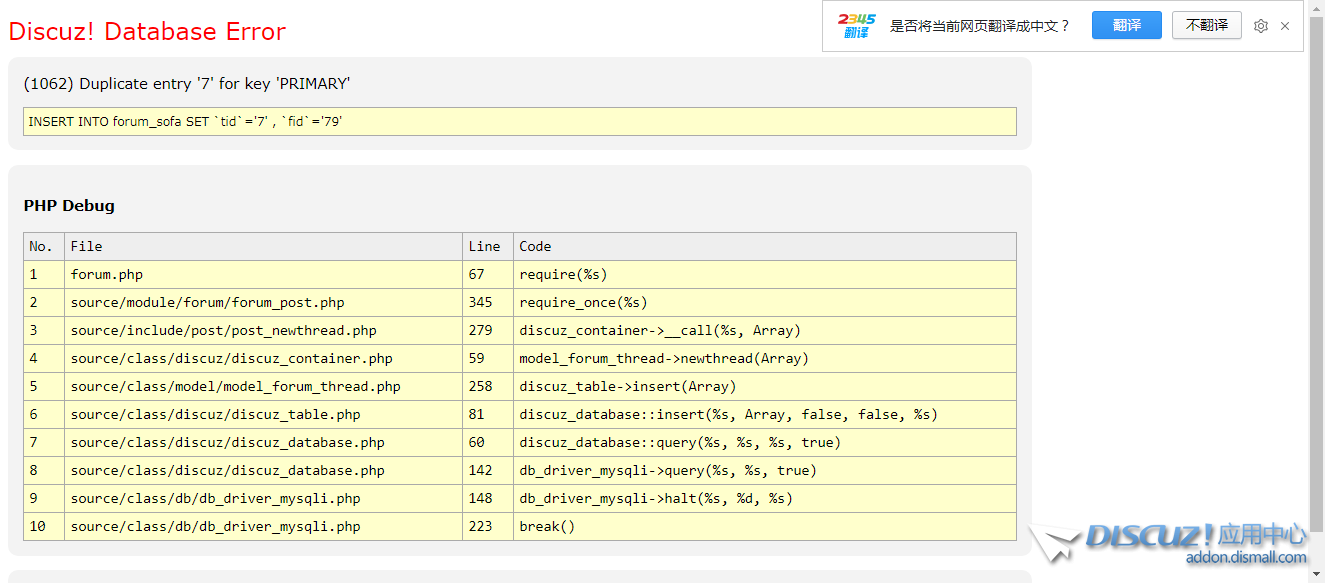Click the Code column header

click(x=764, y=246)
